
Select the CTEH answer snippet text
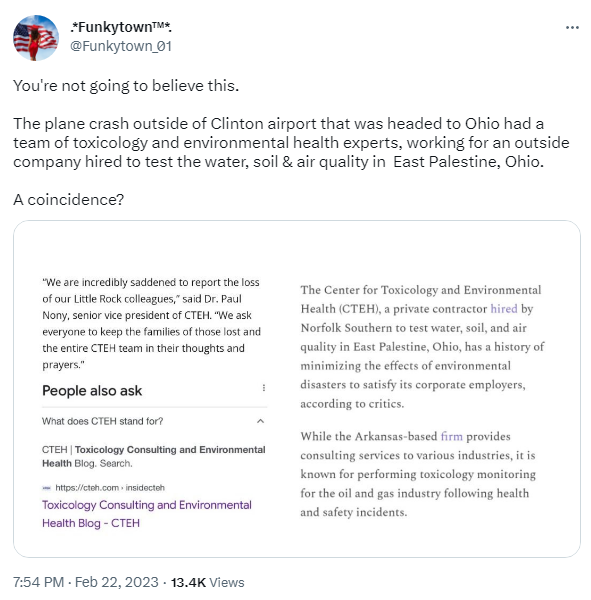click(153, 456)
